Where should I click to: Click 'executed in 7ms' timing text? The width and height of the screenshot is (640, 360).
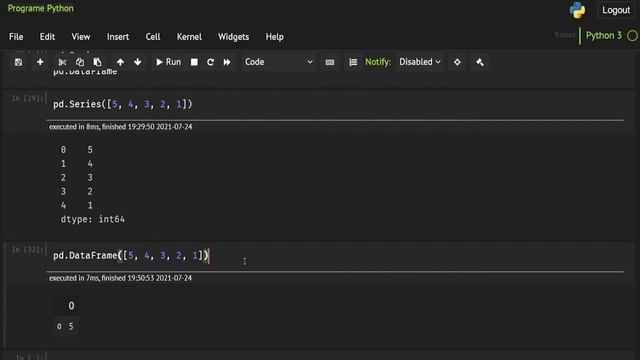120,278
